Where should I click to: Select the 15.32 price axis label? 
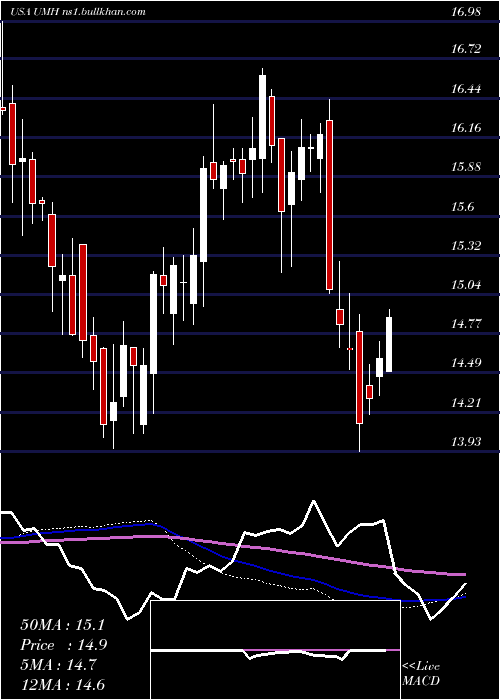click(466, 246)
